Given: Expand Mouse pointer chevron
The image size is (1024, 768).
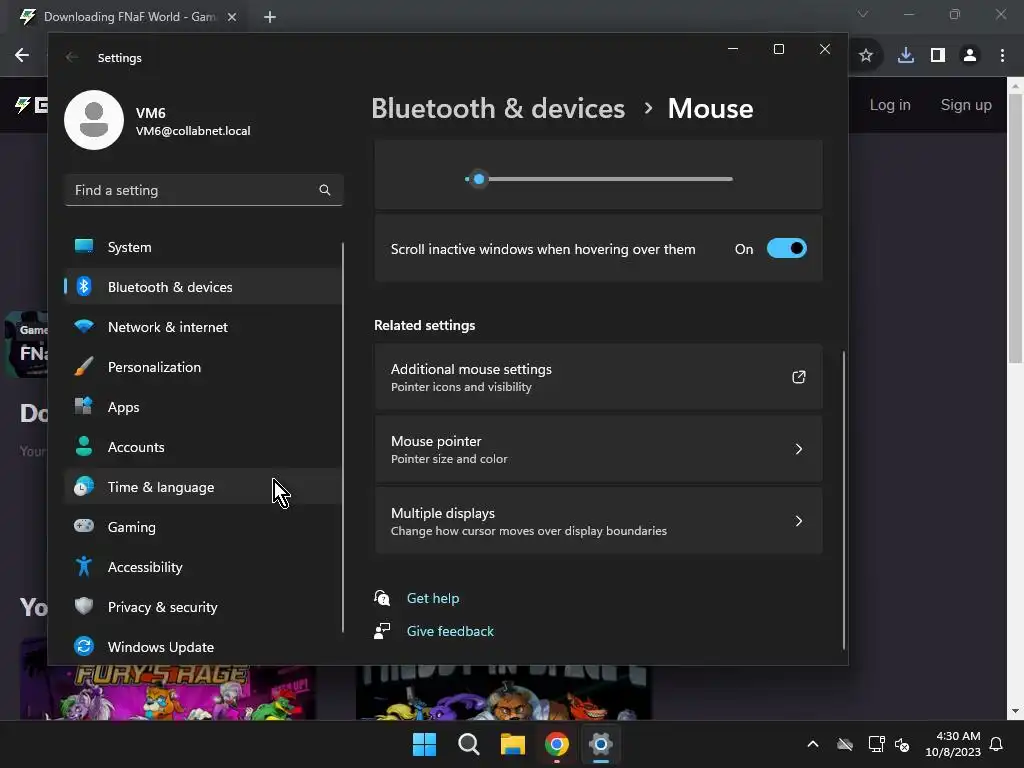Looking at the screenshot, I should (798, 449).
